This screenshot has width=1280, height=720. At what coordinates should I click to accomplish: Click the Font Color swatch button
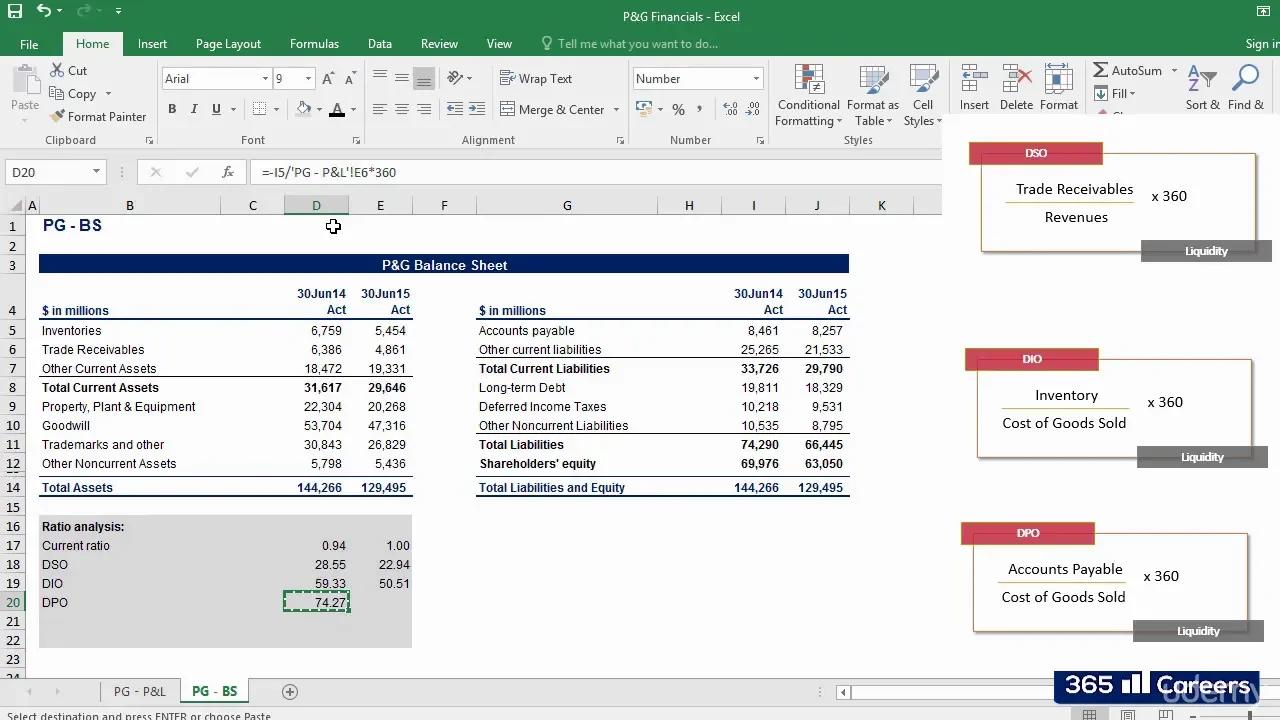(337, 109)
